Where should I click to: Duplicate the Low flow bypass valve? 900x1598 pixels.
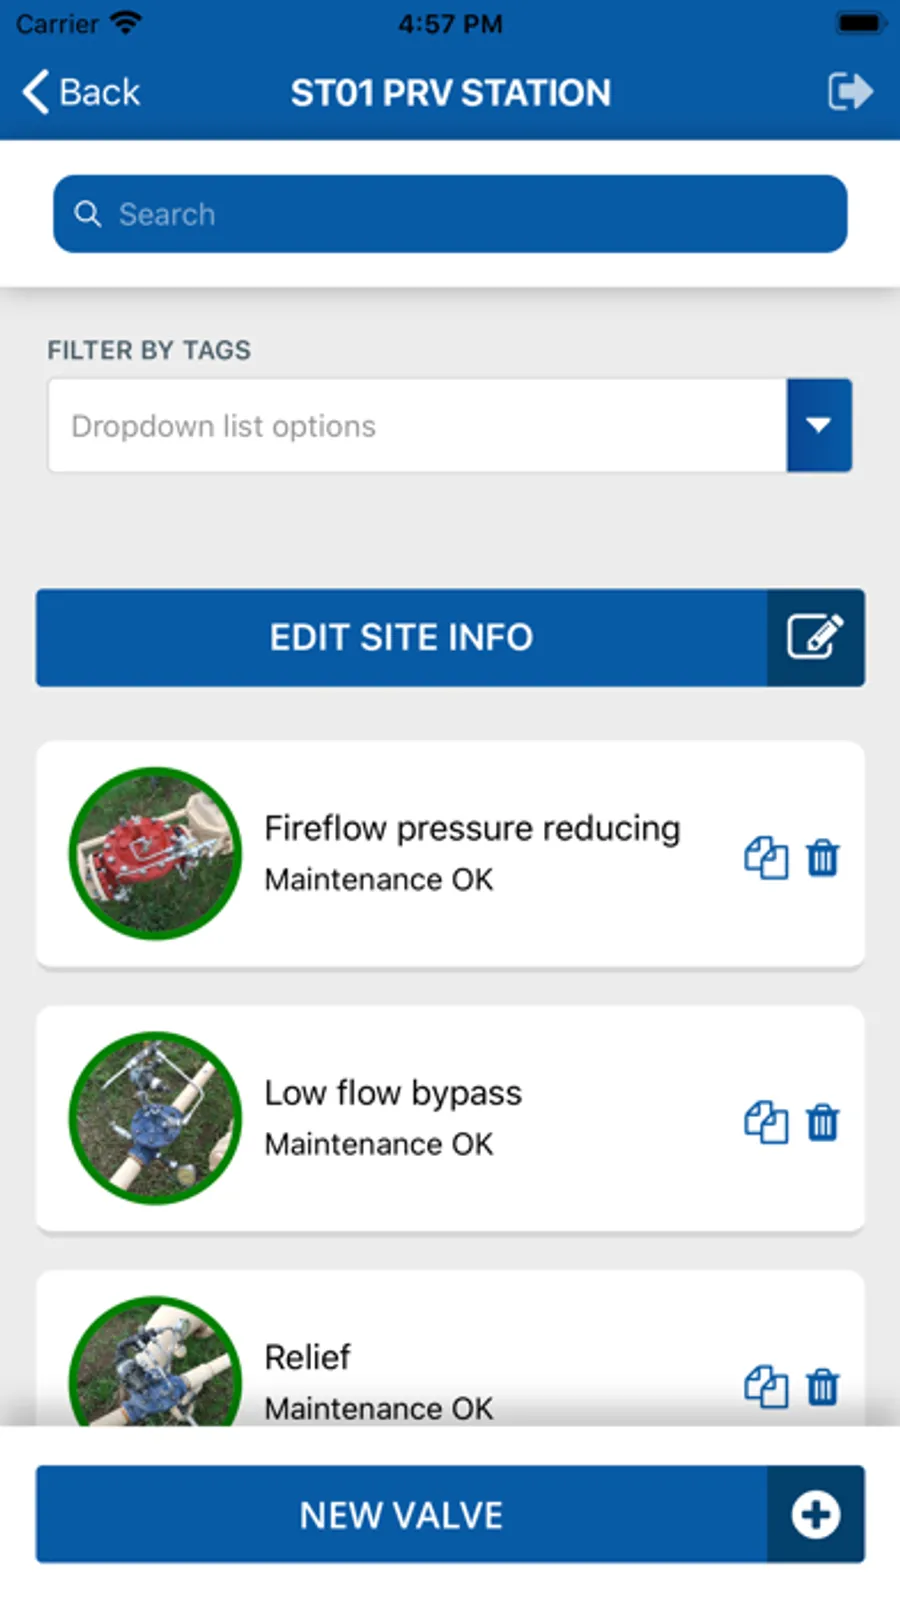pos(766,1122)
